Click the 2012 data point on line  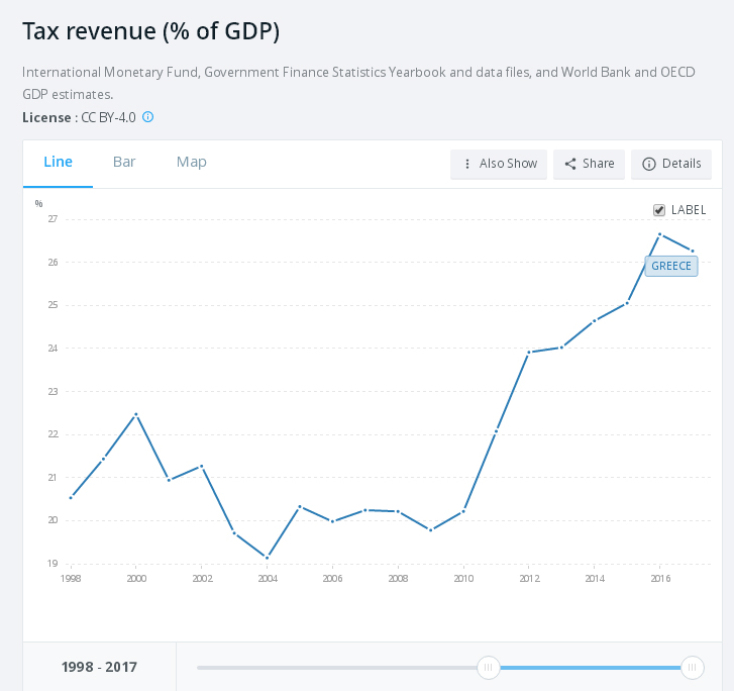[529, 352]
